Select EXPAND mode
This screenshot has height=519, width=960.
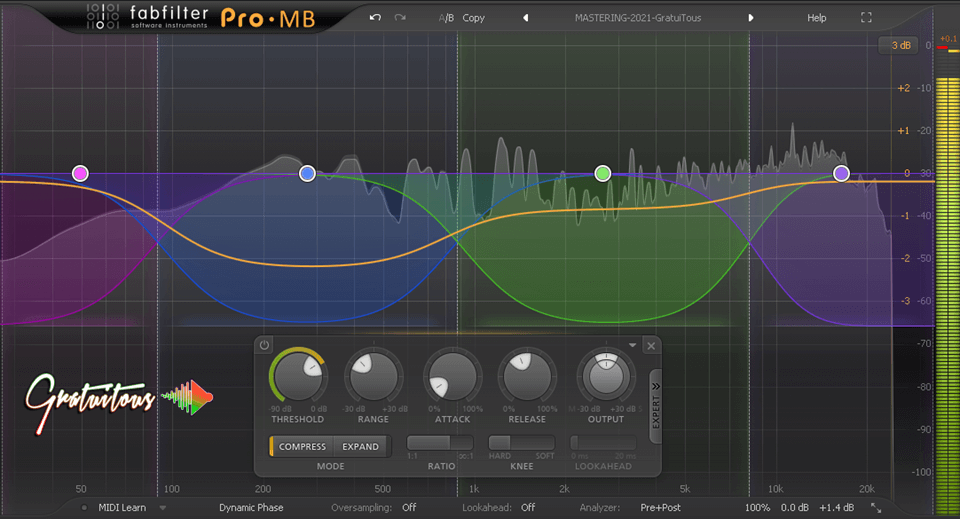(360, 447)
